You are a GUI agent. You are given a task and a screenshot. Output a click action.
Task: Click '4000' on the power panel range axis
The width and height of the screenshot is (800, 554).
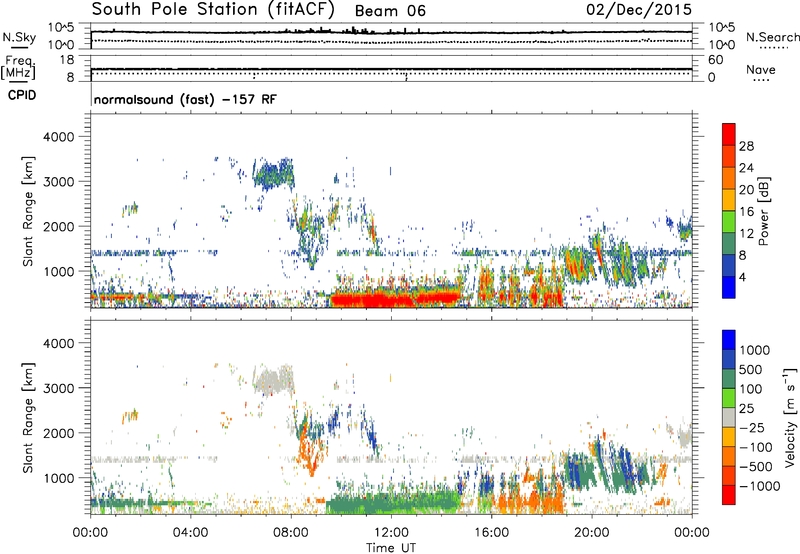click(59, 137)
